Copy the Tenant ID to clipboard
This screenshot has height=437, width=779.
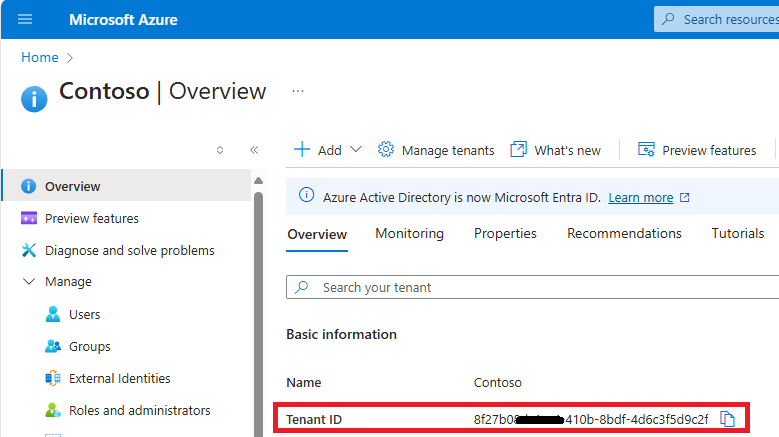pyautogui.click(x=727, y=419)
